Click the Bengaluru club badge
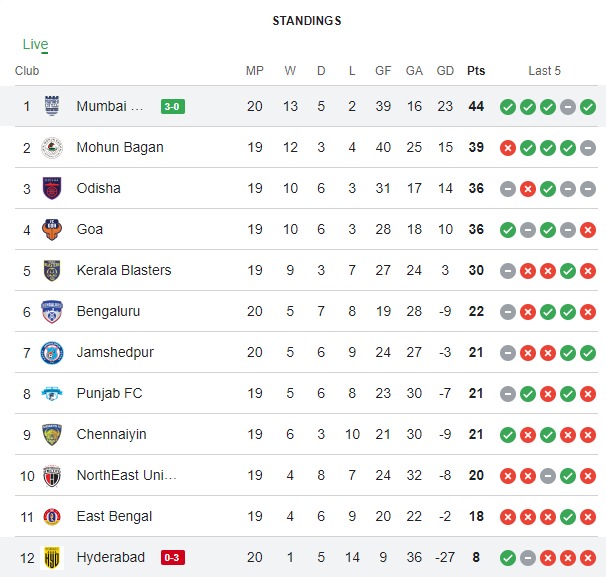This screenshot has height=586, width=606. (x=51, y=311)
